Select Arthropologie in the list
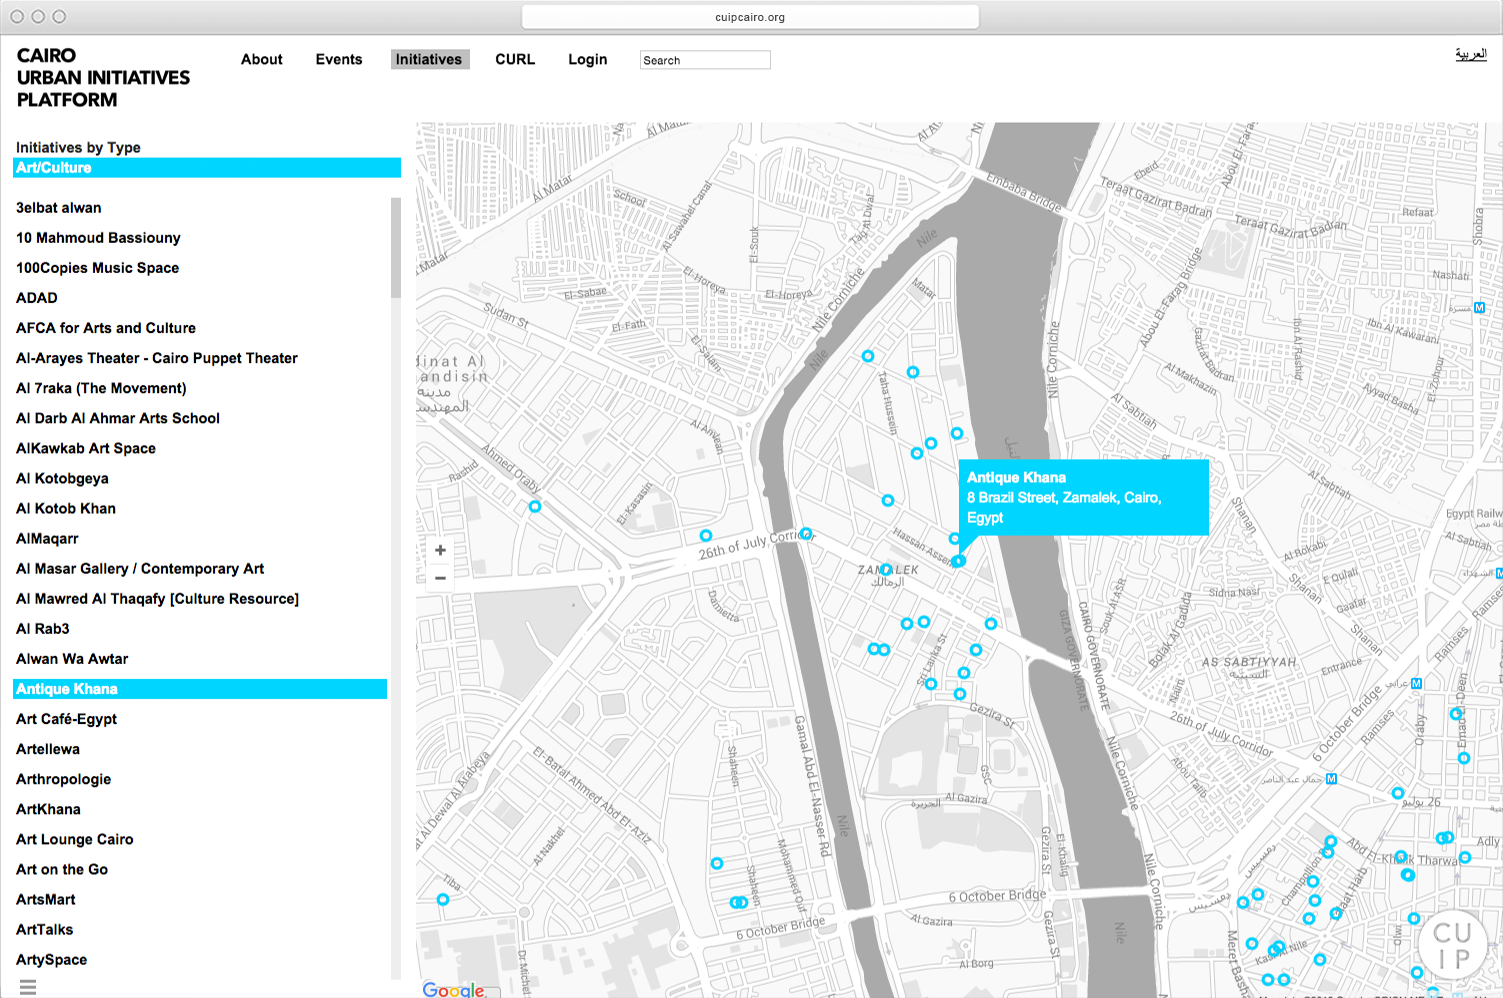The width and height of the screenshot is (1503, 998). click(x=64, y=779)
